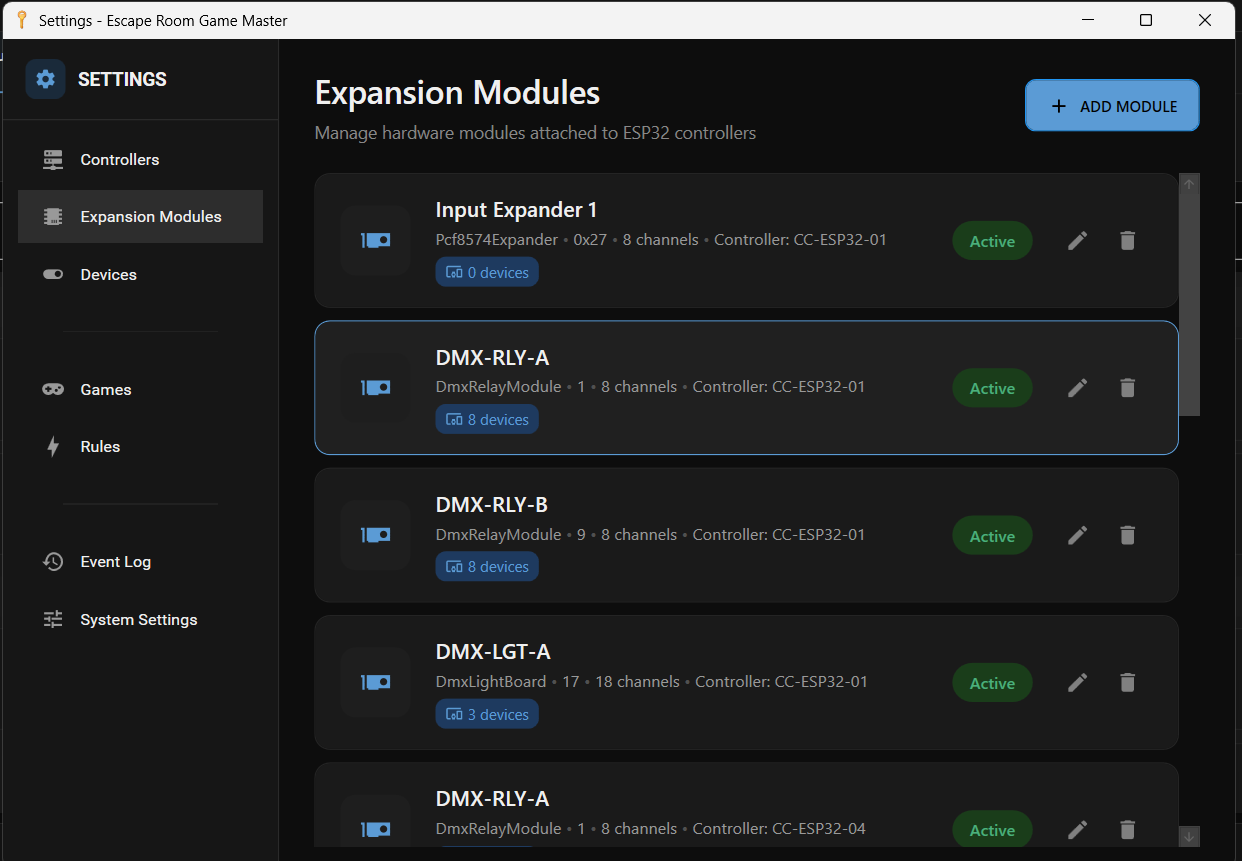Open Controllers from the sidebar
The width and height of the screenshot is (1242, 861).
pyautogui.click(x=140, y=160)
